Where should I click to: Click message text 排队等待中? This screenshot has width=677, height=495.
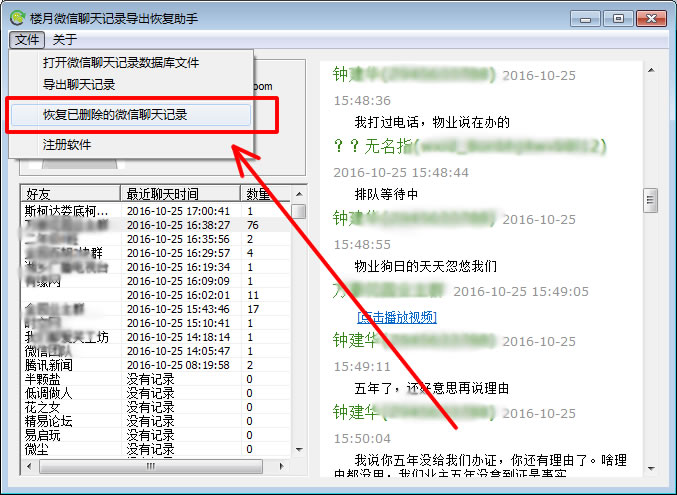point(386,194)
